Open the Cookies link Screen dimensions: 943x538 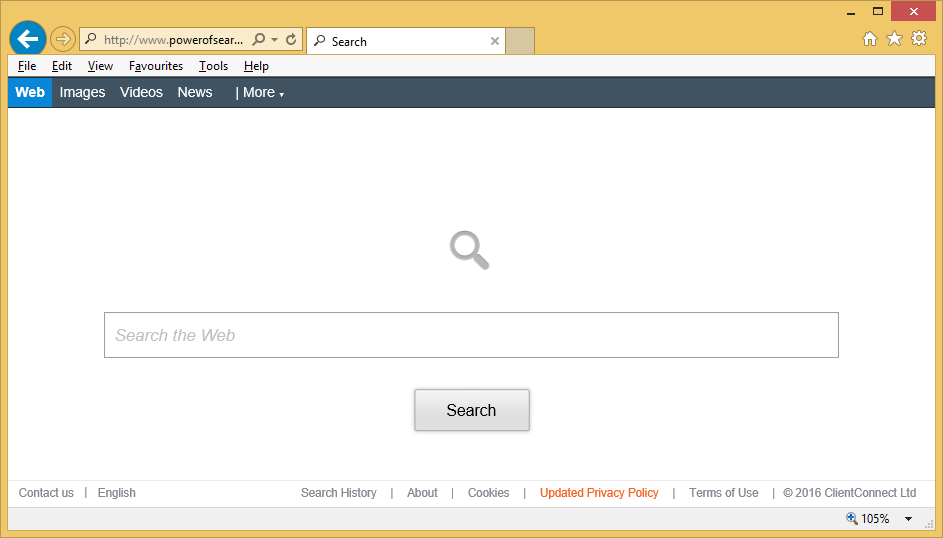(x=488, y=493)
